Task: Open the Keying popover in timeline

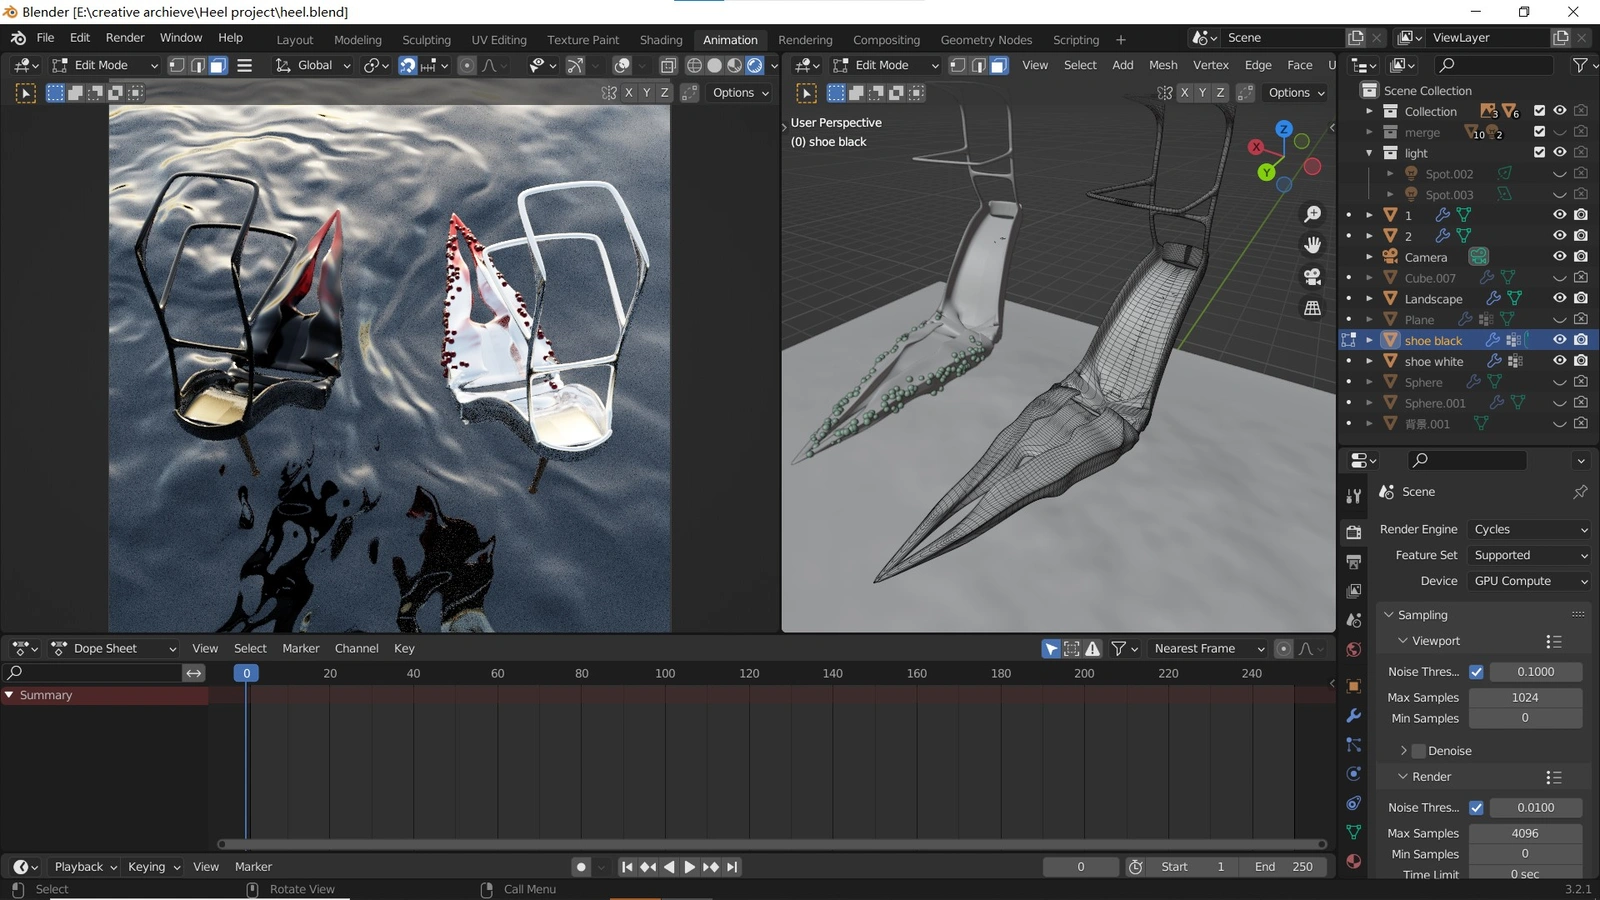Action: click(x=153, y=867)
